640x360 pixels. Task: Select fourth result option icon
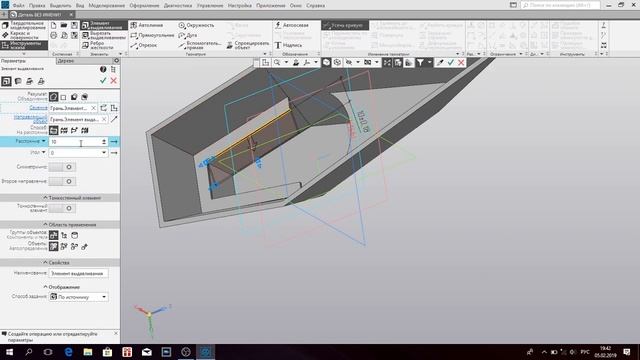(84, 97)
